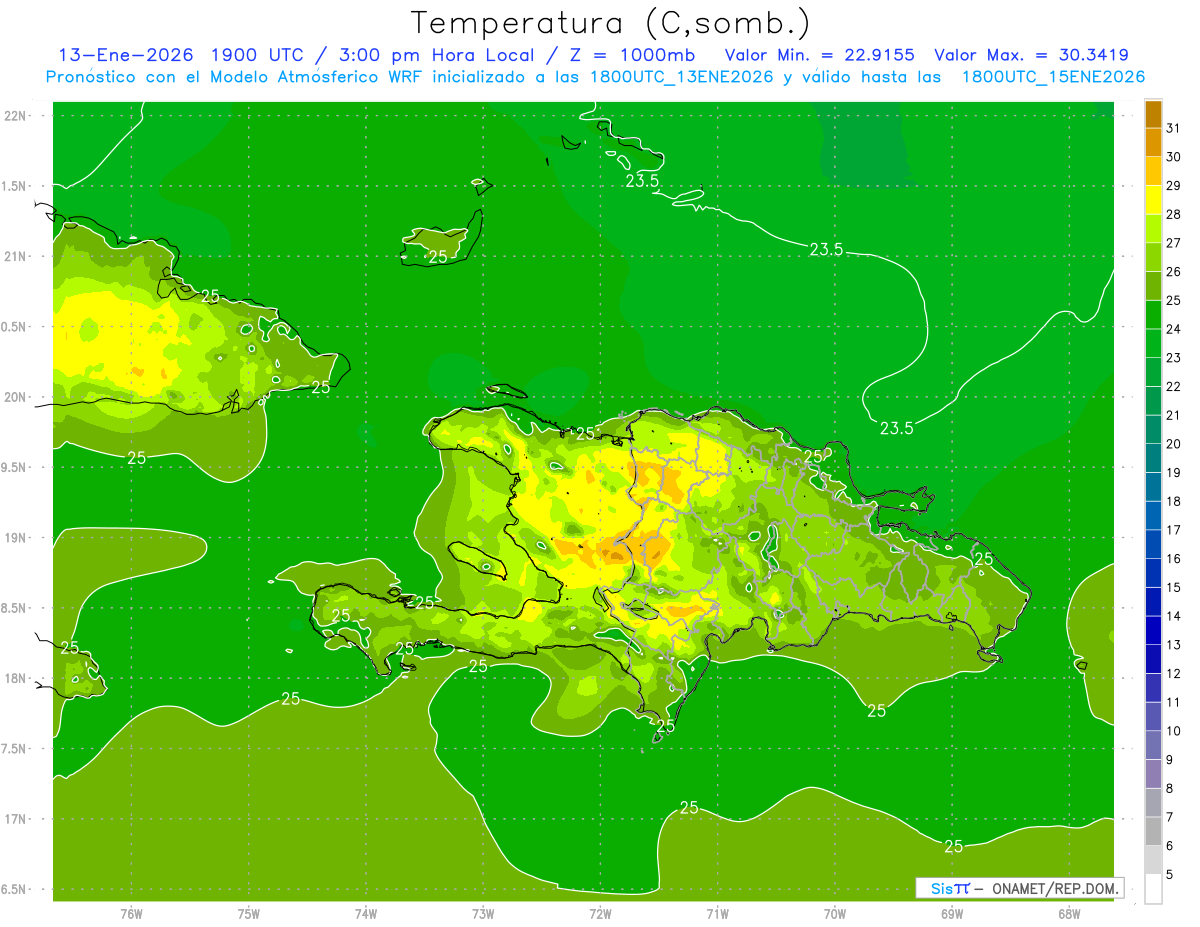Click the '20N' latitude axis label
This screenshot has width=1200, height=927.
pyautogui.click(x=14, y=397)
